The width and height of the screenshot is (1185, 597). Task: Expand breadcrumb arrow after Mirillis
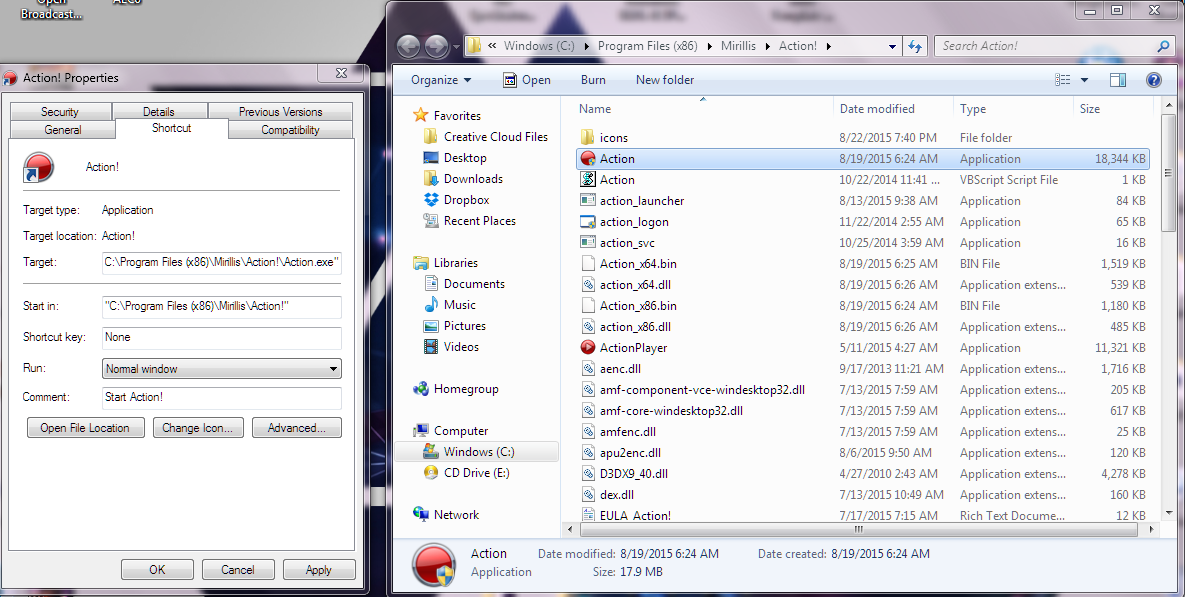(x=767, y=46)
